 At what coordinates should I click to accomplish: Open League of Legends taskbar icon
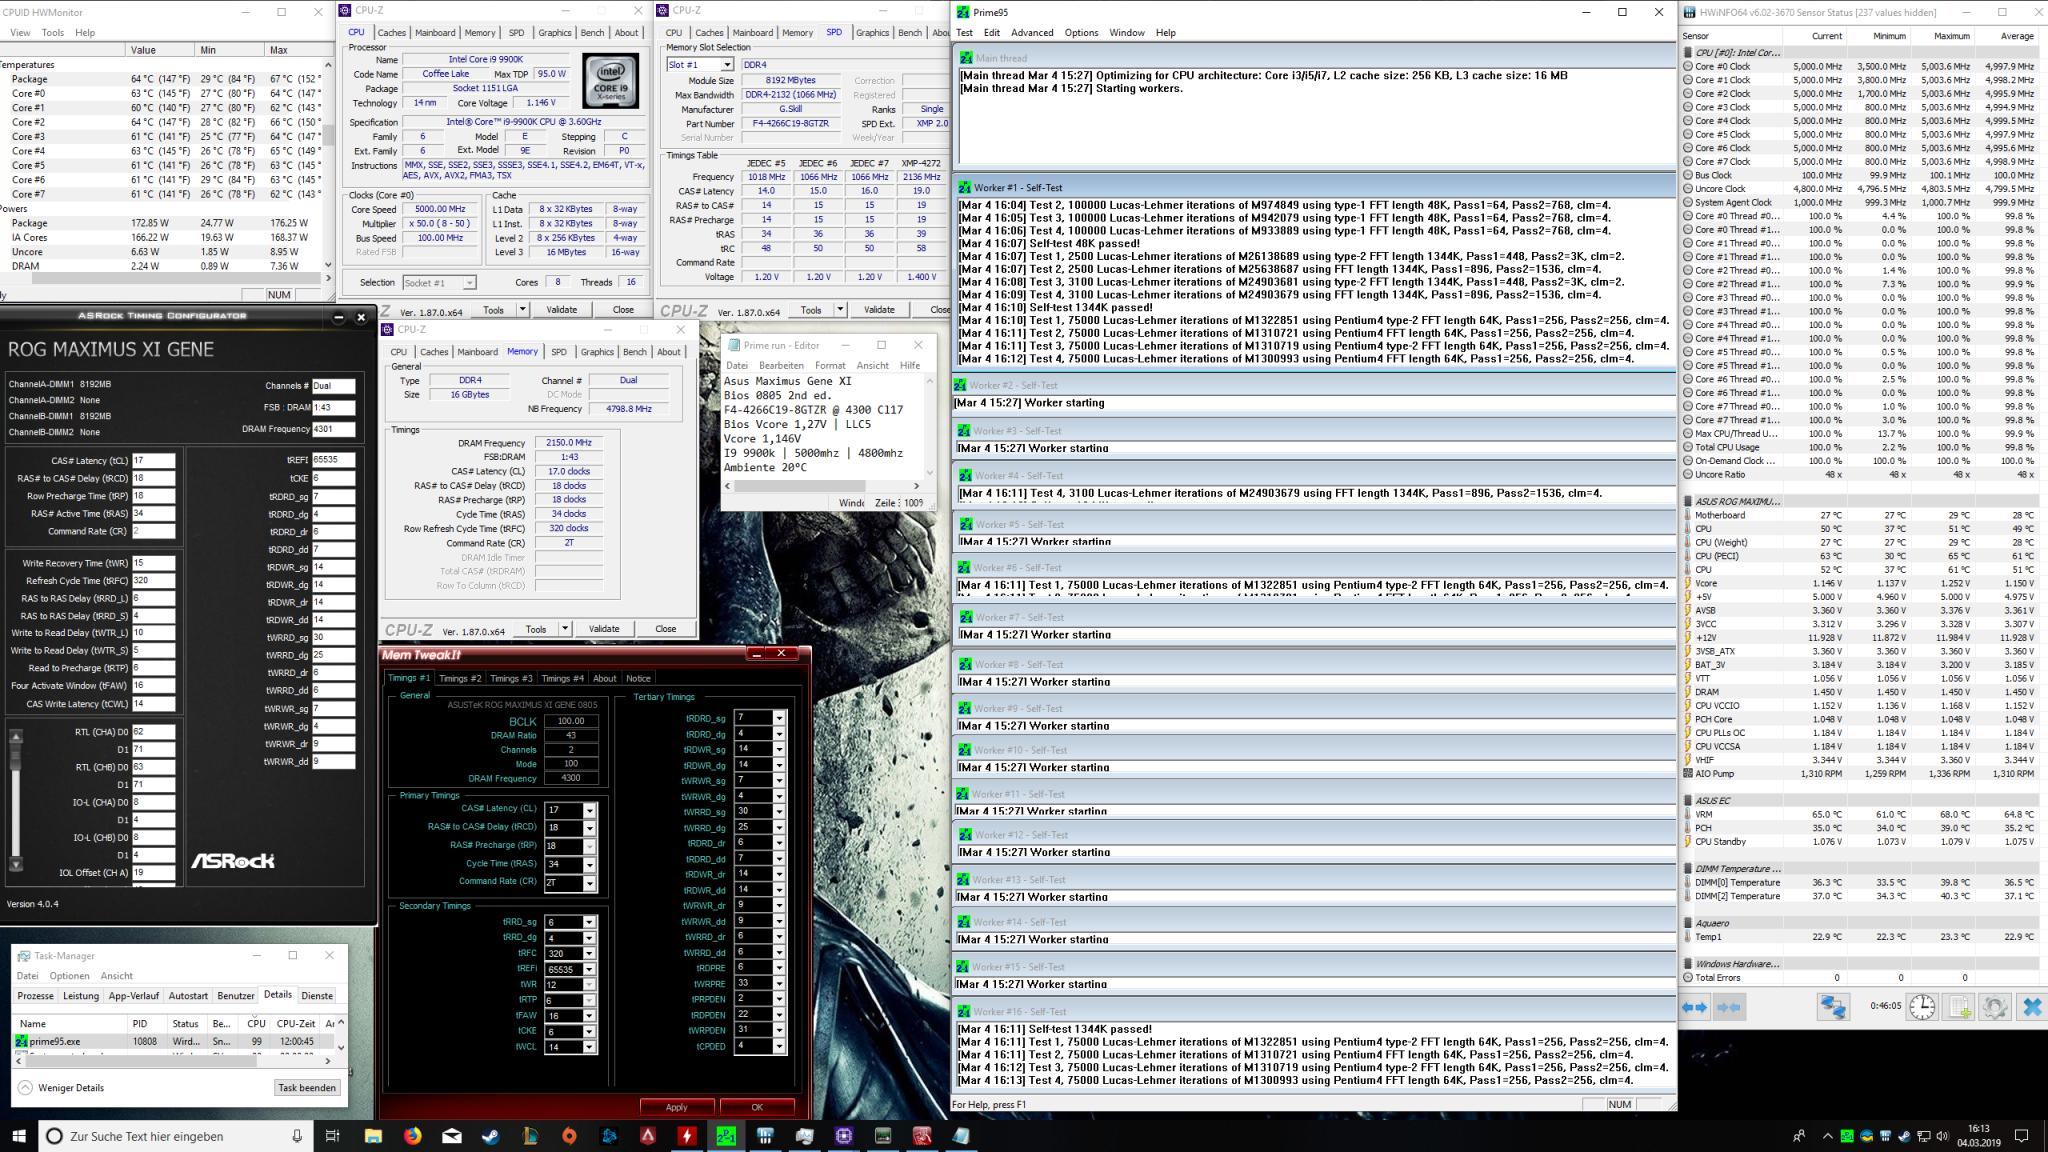(530, 1136)
